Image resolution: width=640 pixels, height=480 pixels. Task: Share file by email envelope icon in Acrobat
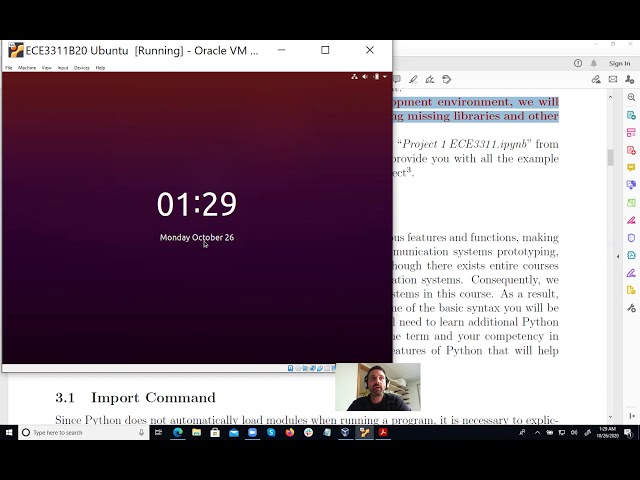[614, 79]
